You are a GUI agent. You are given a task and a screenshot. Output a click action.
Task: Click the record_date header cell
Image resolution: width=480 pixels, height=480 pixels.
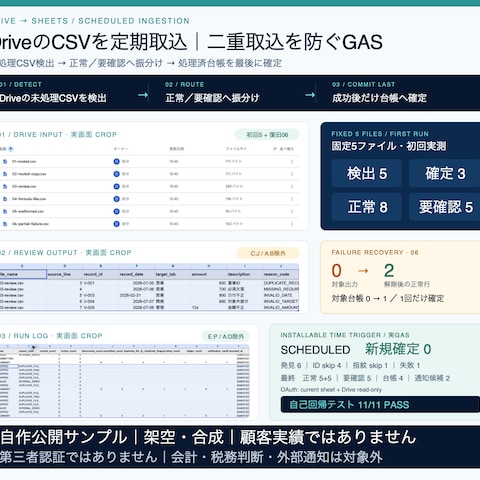click(x=136, y=274)
